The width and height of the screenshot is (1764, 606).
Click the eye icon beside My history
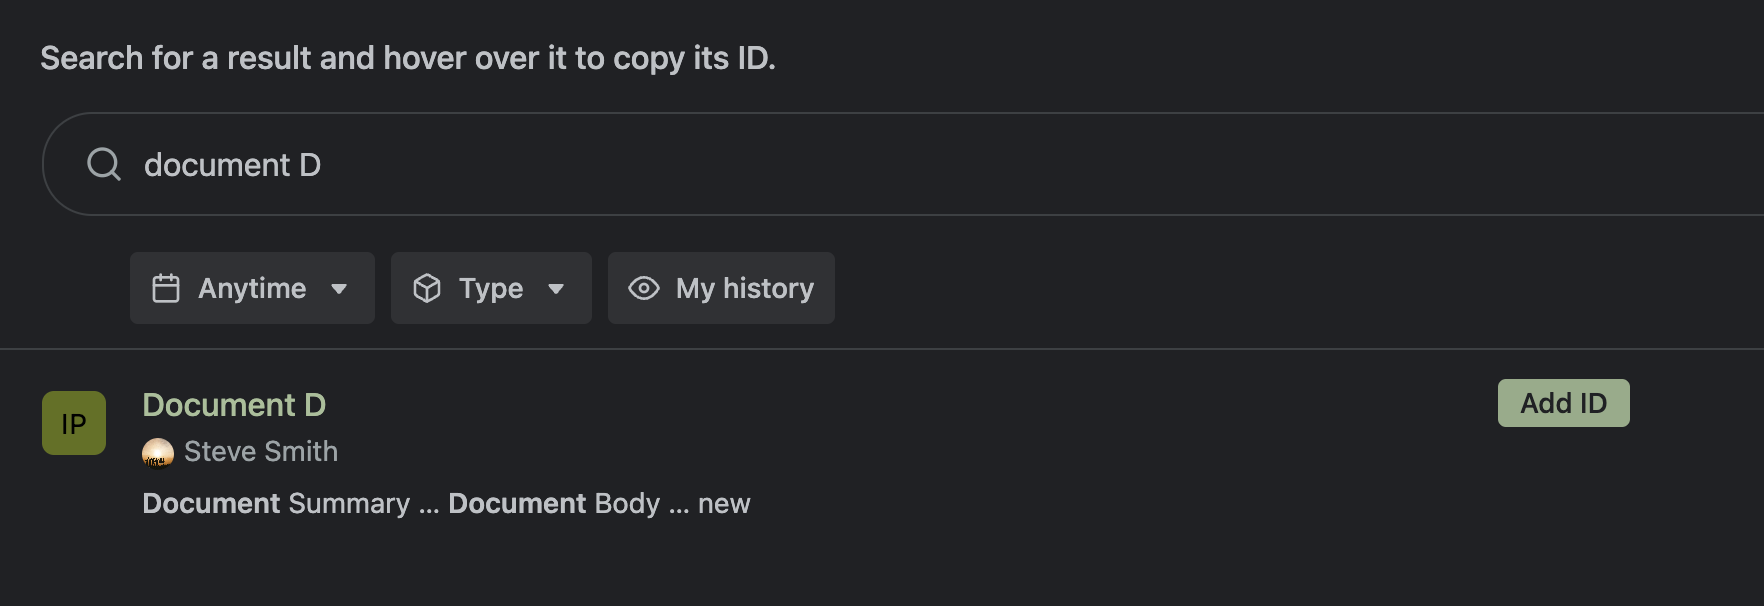point(644,288)
